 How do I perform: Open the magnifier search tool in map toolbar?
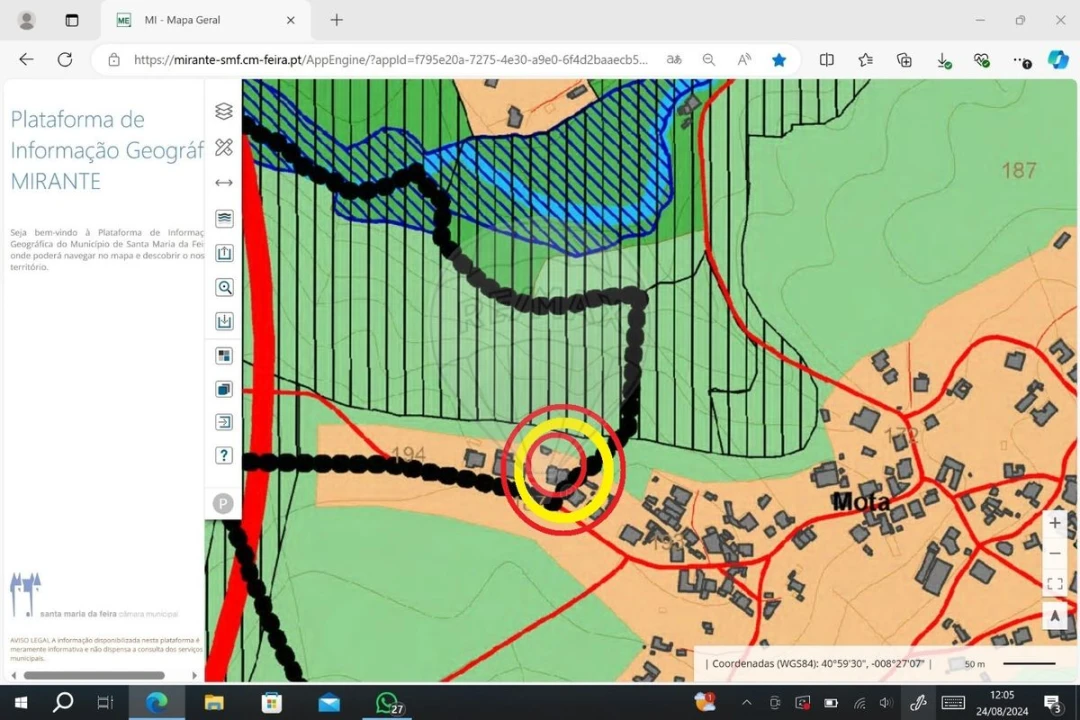pos(224,288)
